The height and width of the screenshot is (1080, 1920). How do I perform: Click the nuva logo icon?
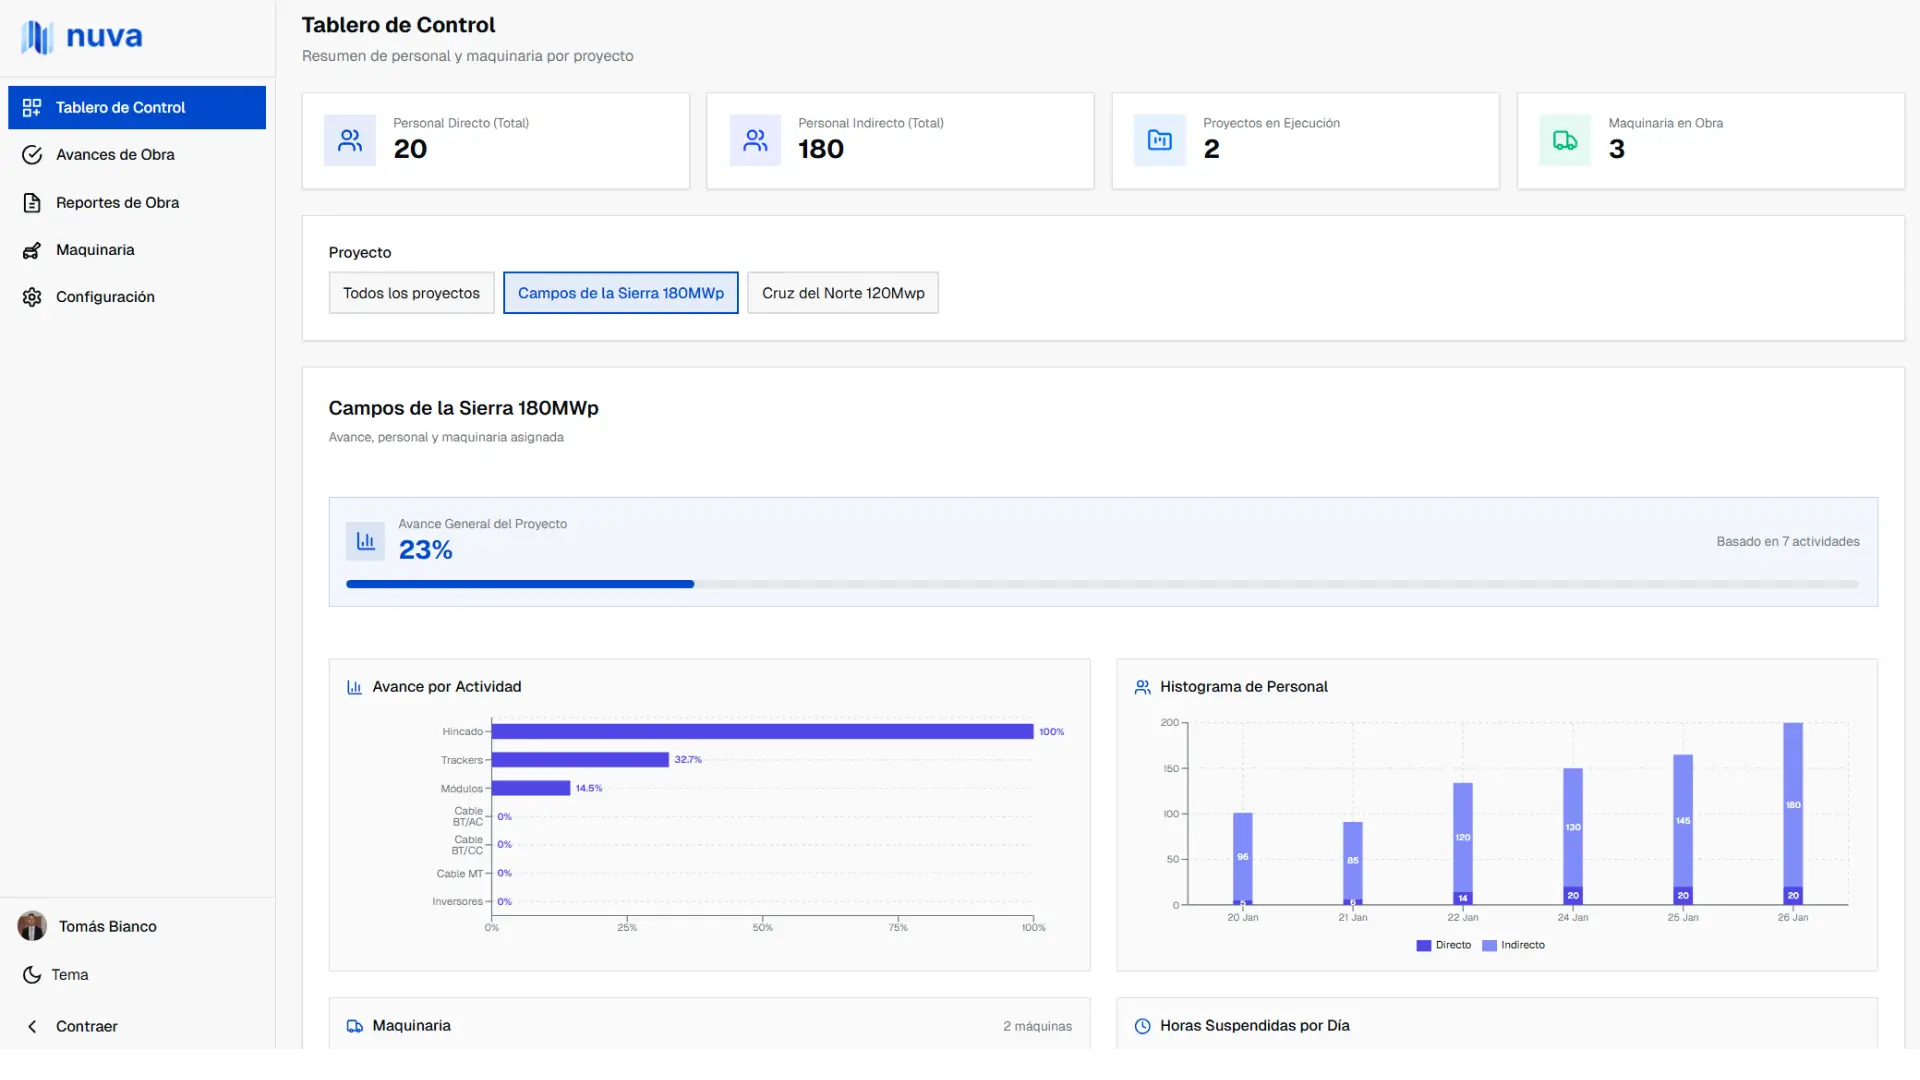(37, 37)
